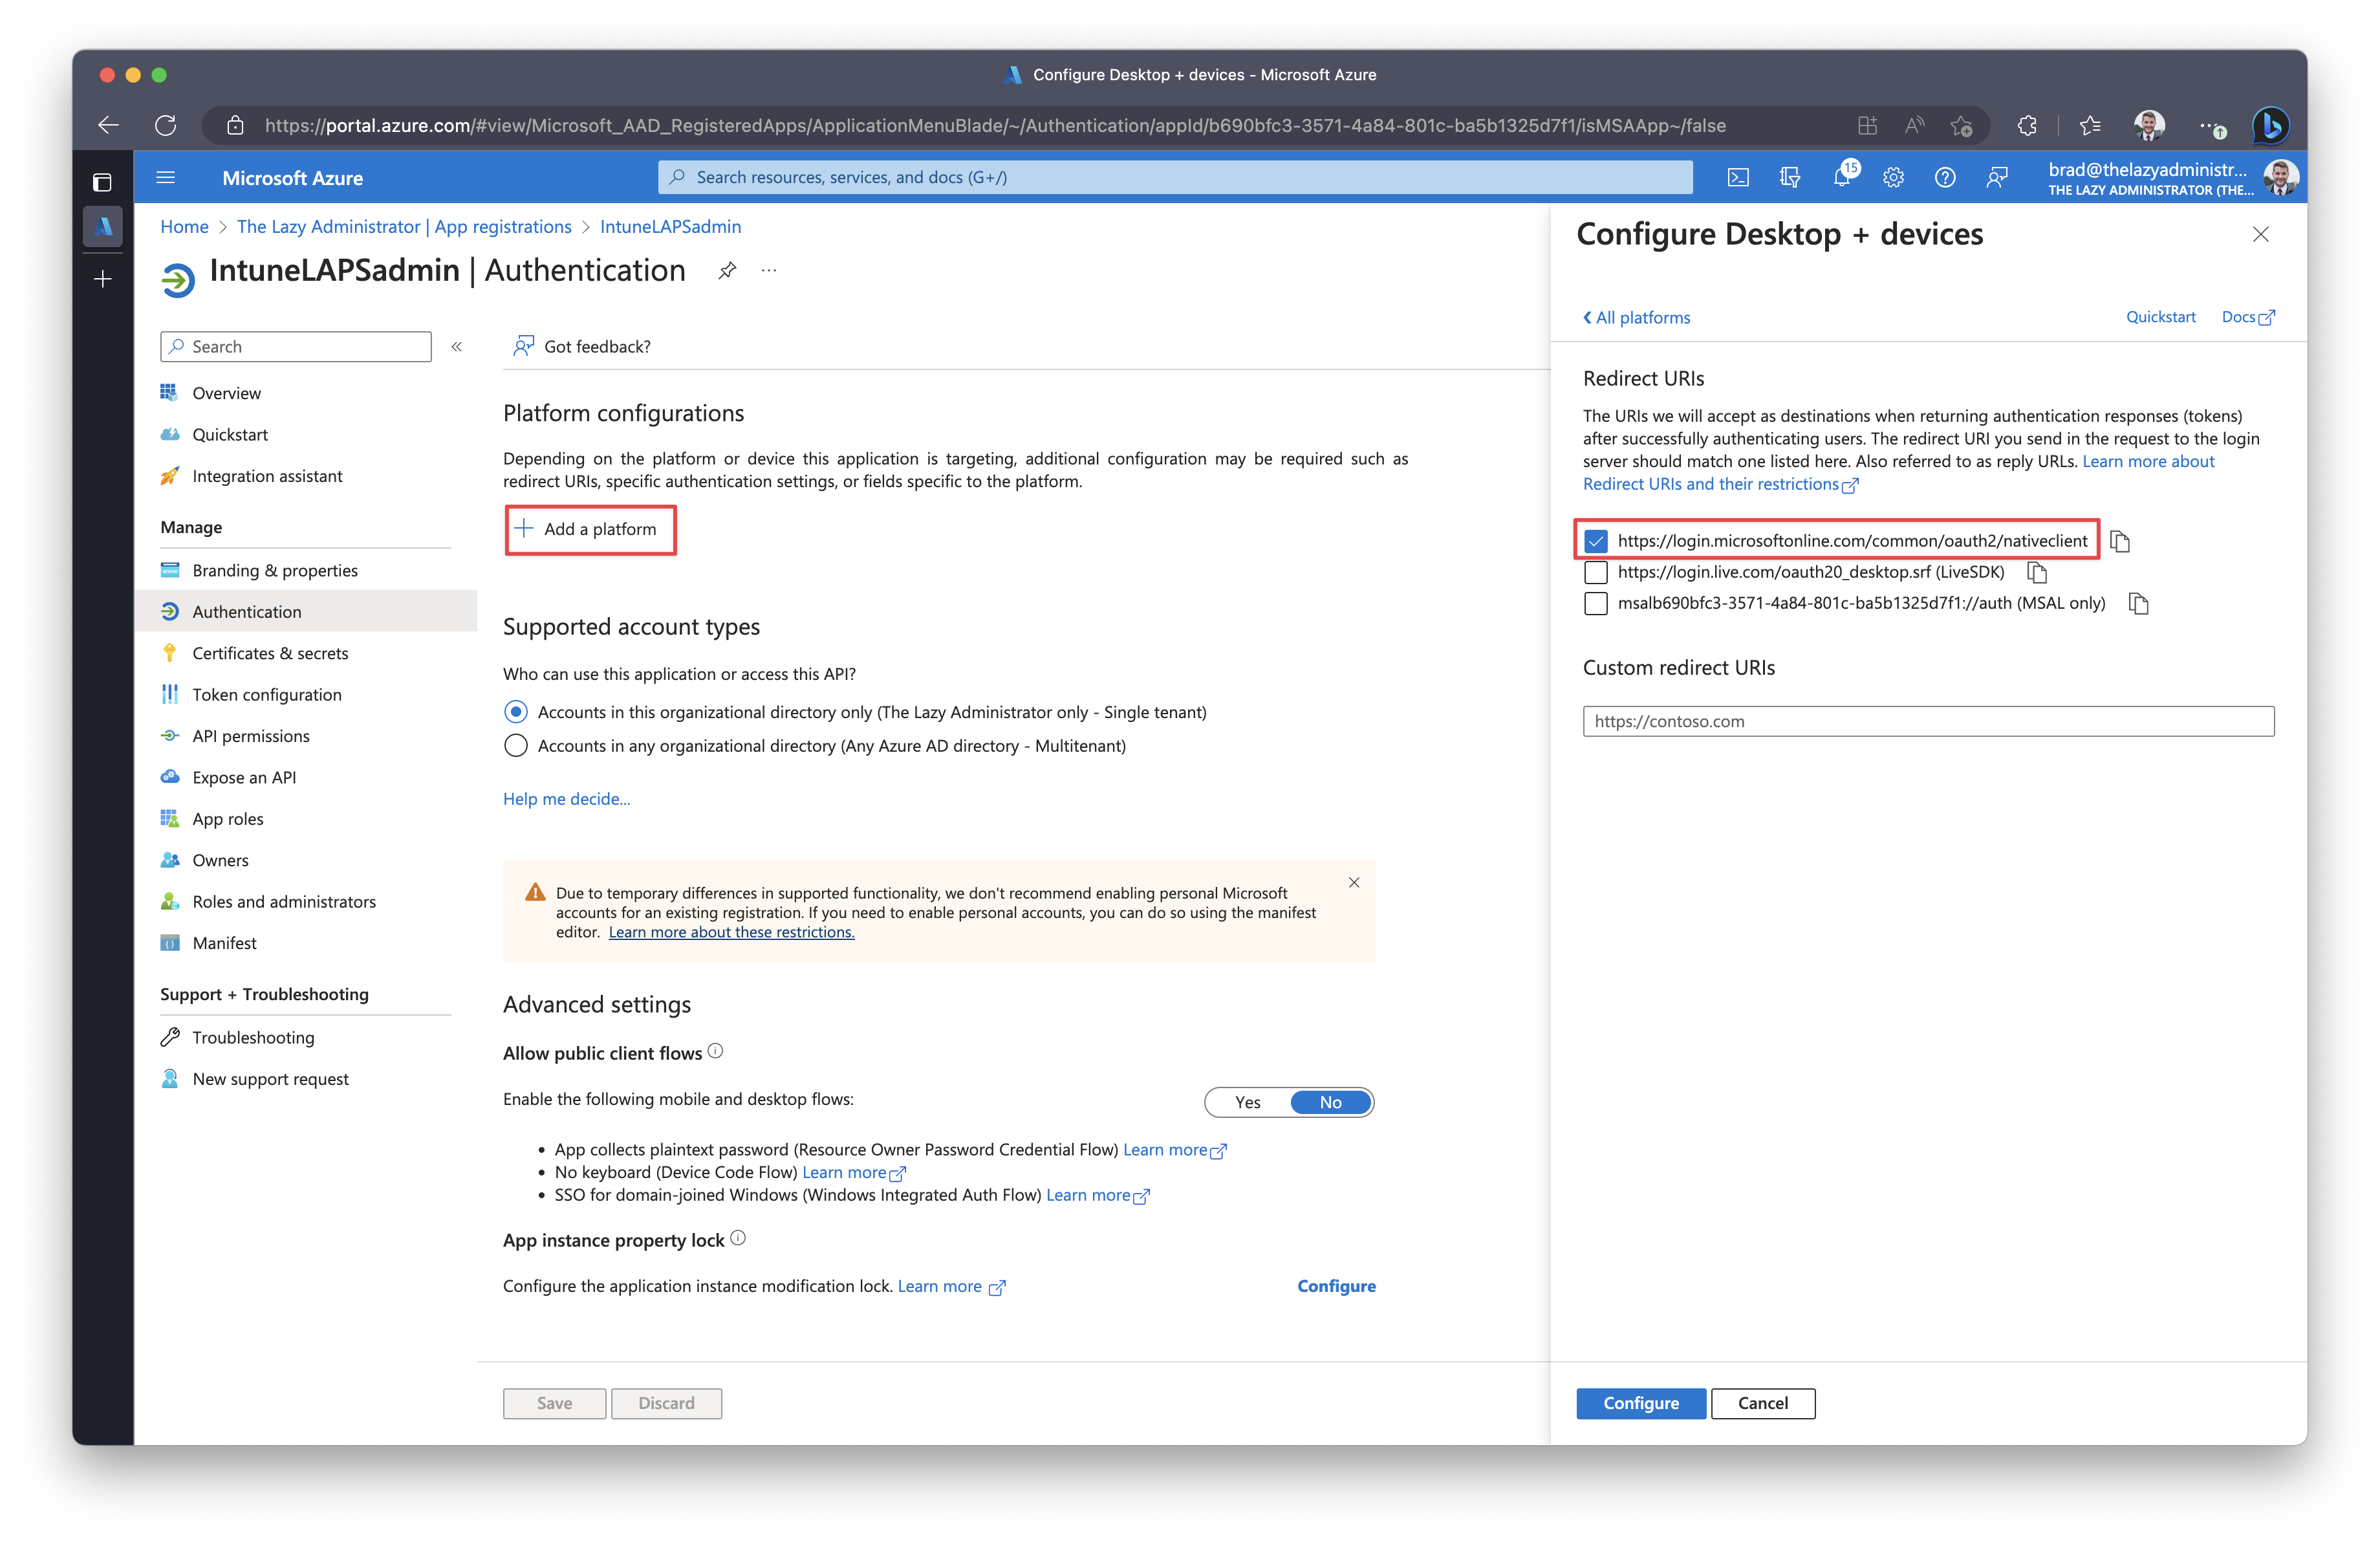Open more options ellipsis beside Authentication title
This screenshot has width=2380, height=1541.
click(768, 270)
